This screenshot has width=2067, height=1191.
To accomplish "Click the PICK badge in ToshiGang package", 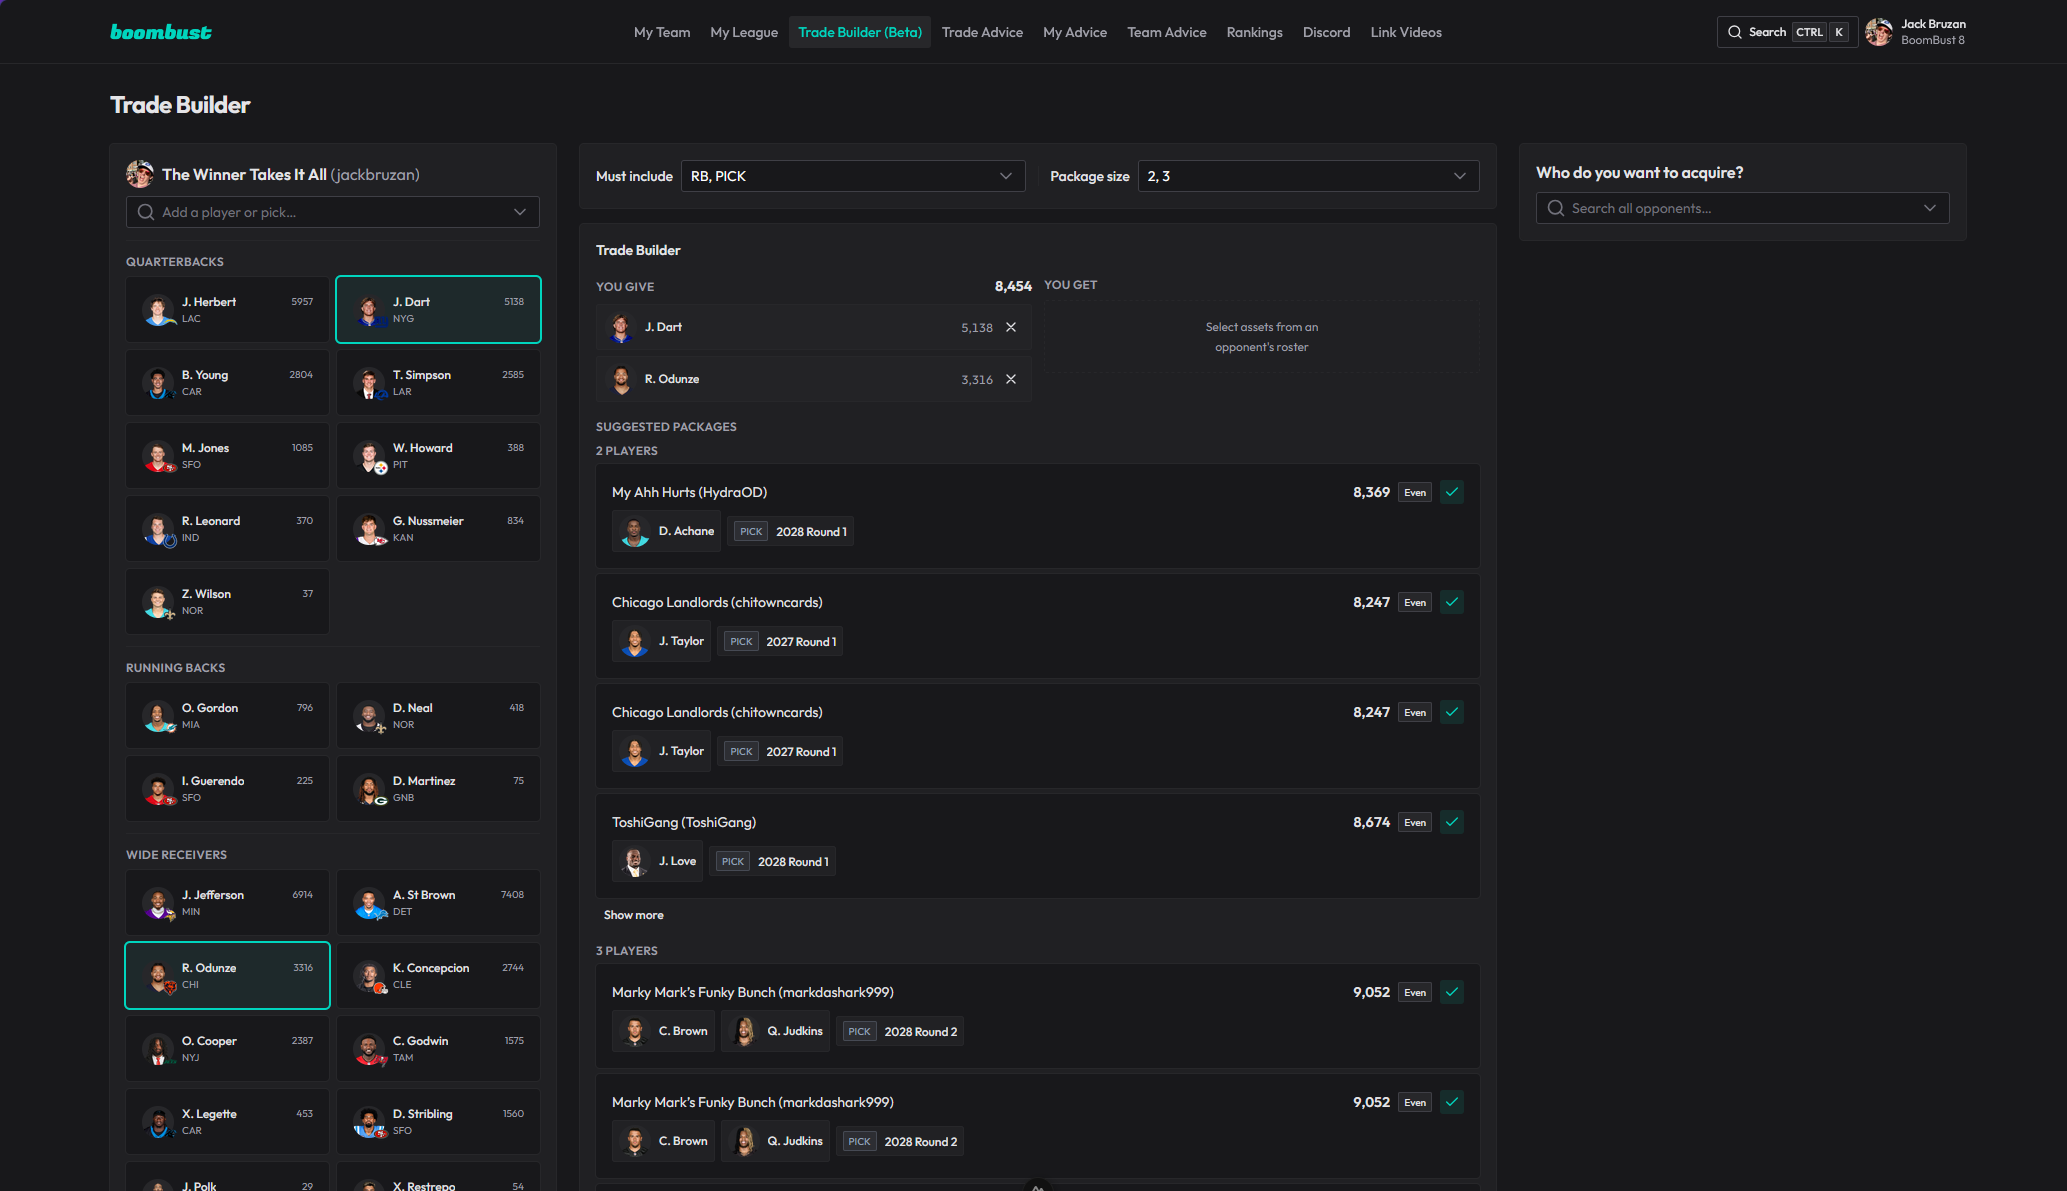I will point(733,861).
